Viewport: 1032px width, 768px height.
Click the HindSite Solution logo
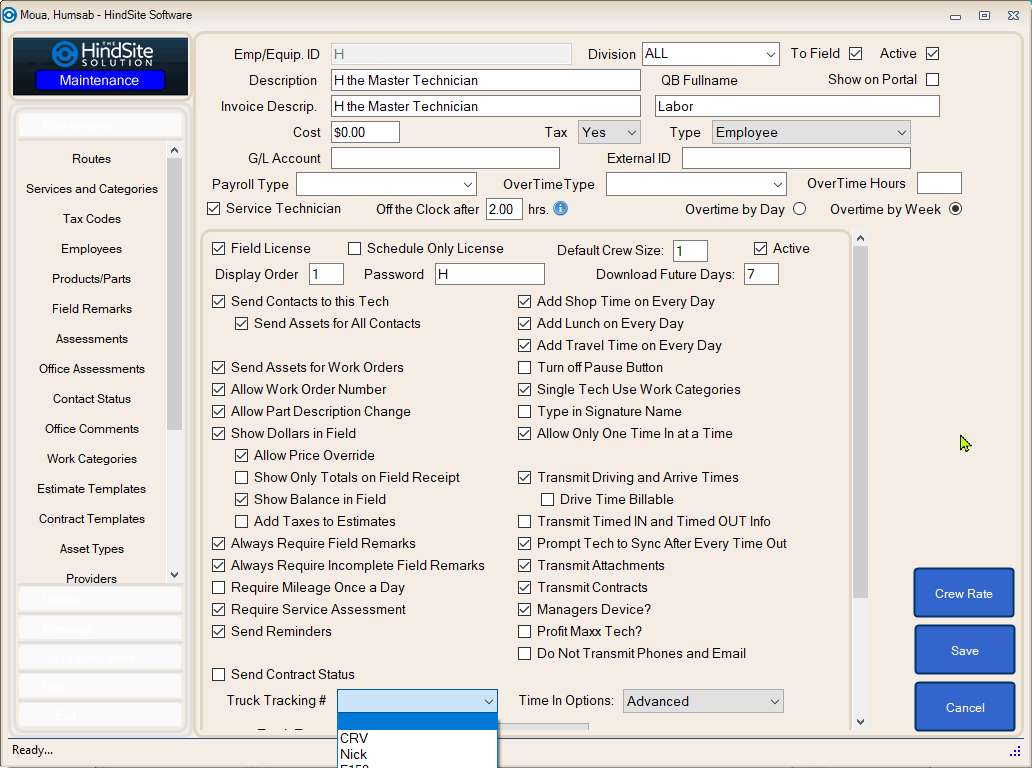pos(100,54)
